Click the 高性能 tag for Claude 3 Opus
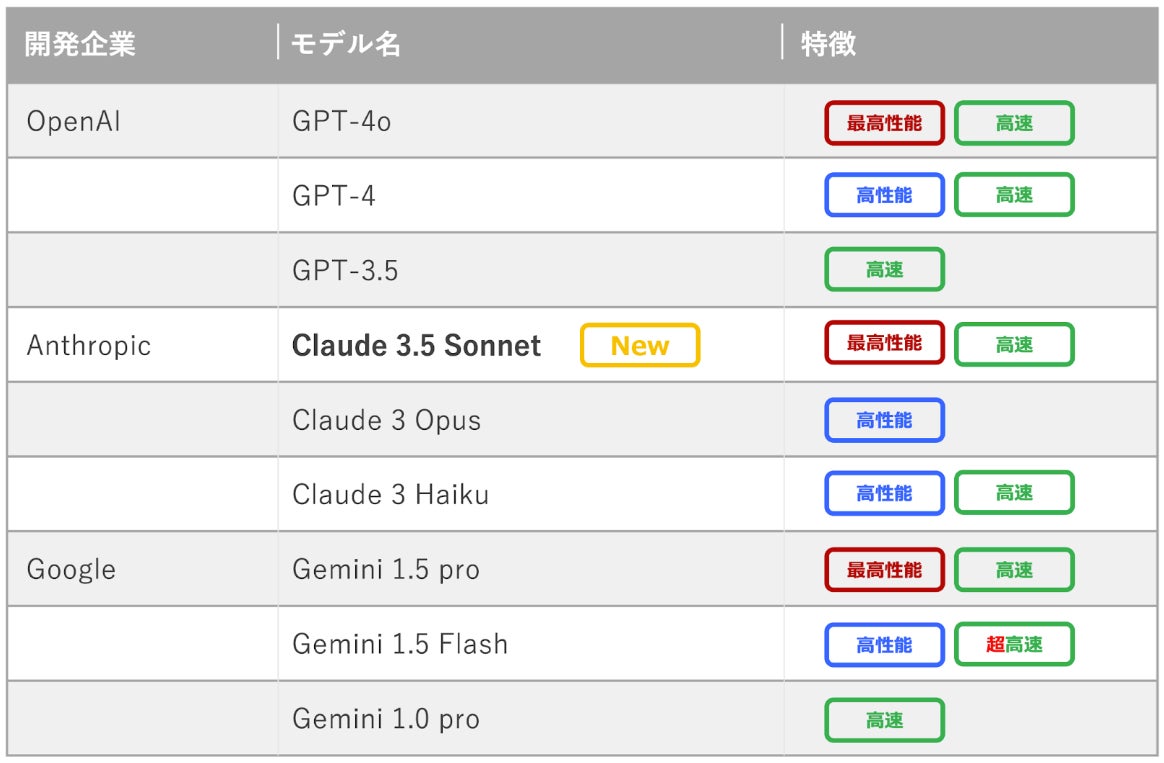Screen dimensions: 1164x763 pos(884,420)
